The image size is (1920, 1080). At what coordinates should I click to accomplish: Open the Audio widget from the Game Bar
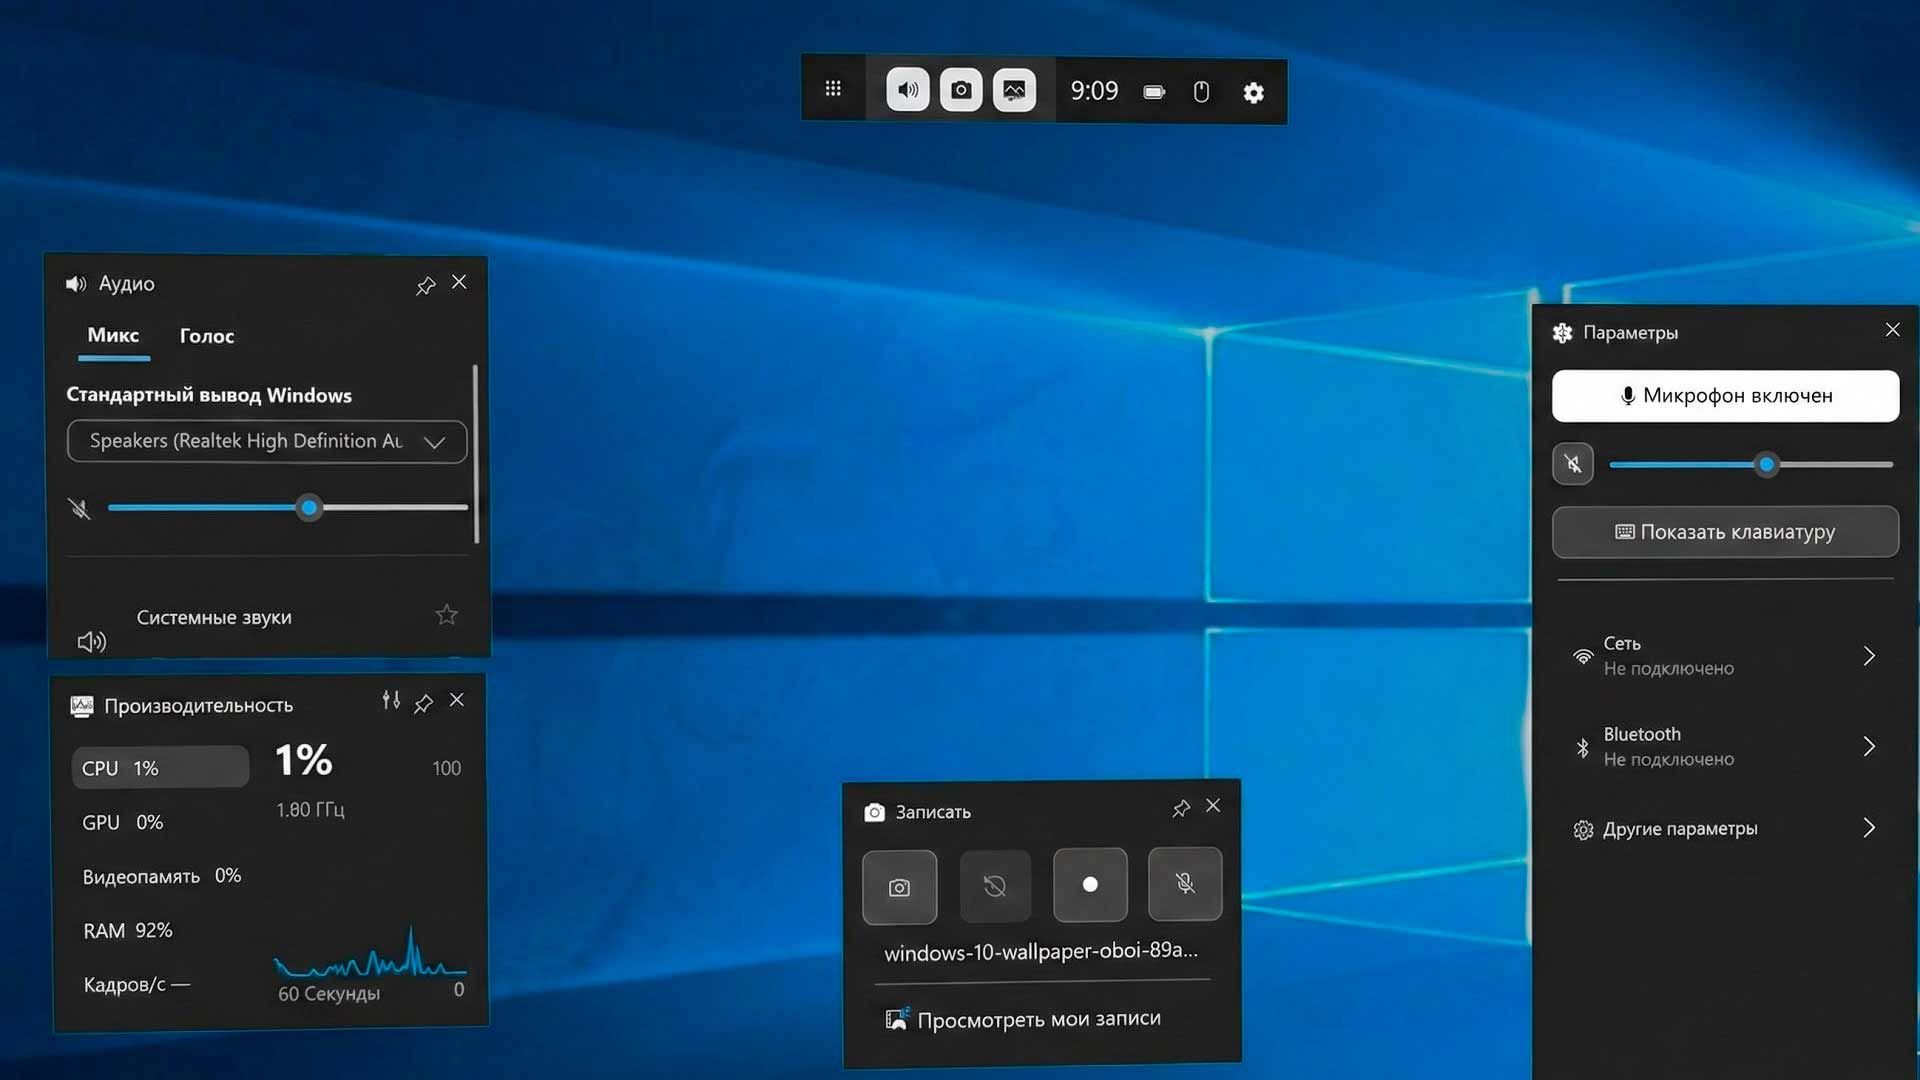click(906, 89)
